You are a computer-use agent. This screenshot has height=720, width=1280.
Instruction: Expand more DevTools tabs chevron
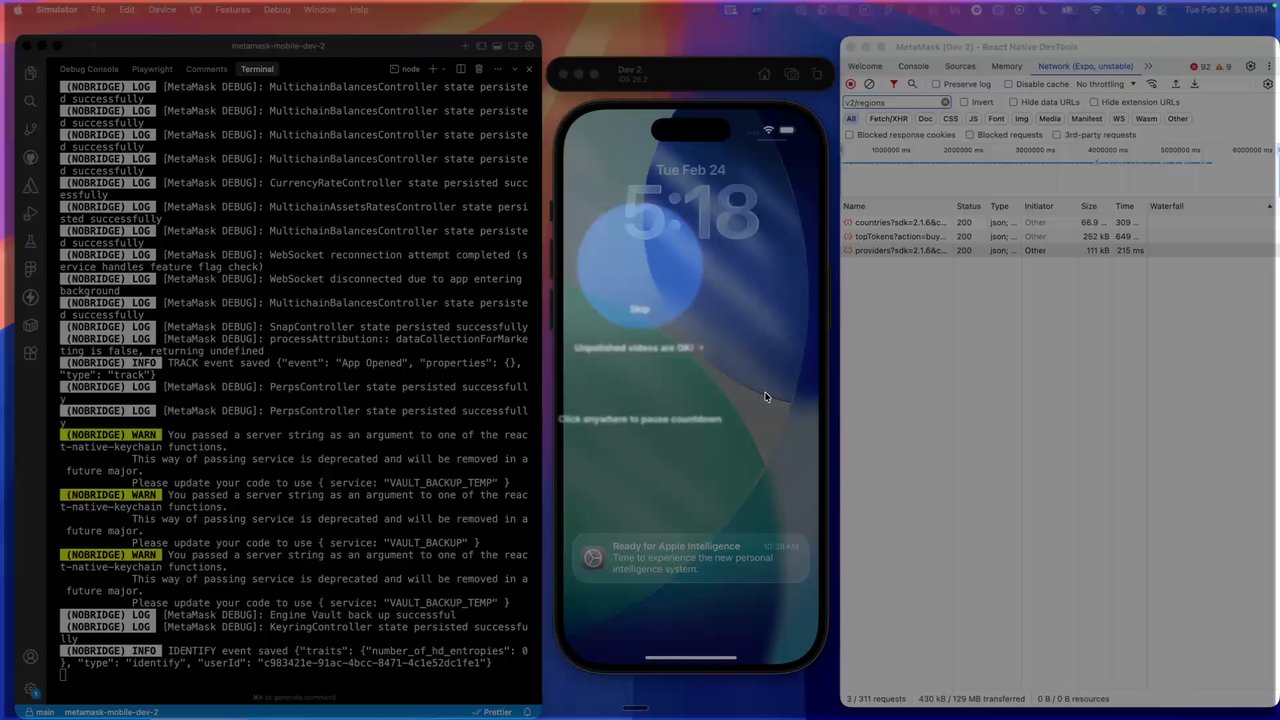click(x=1148, y=66)
